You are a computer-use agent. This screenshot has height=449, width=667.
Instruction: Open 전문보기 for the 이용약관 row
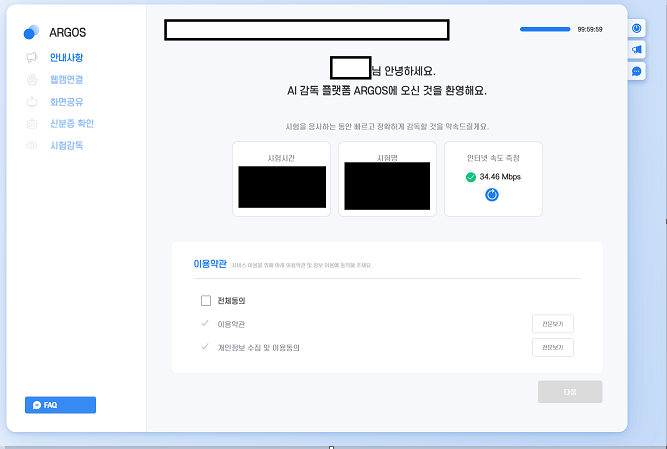[x=553, y=324]
